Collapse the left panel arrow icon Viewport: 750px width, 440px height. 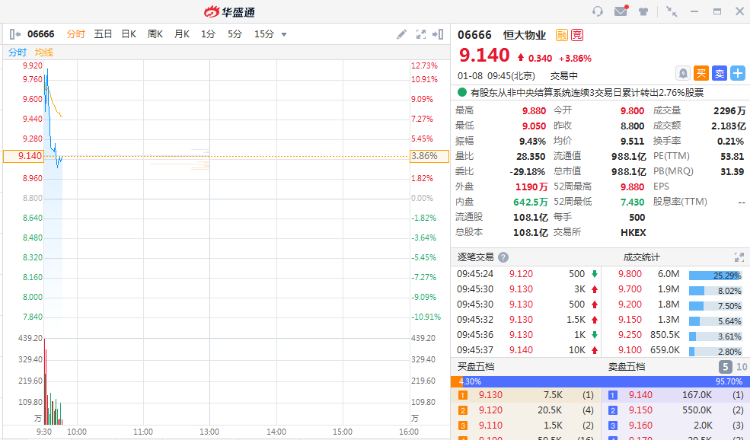[x=14, y=34]
